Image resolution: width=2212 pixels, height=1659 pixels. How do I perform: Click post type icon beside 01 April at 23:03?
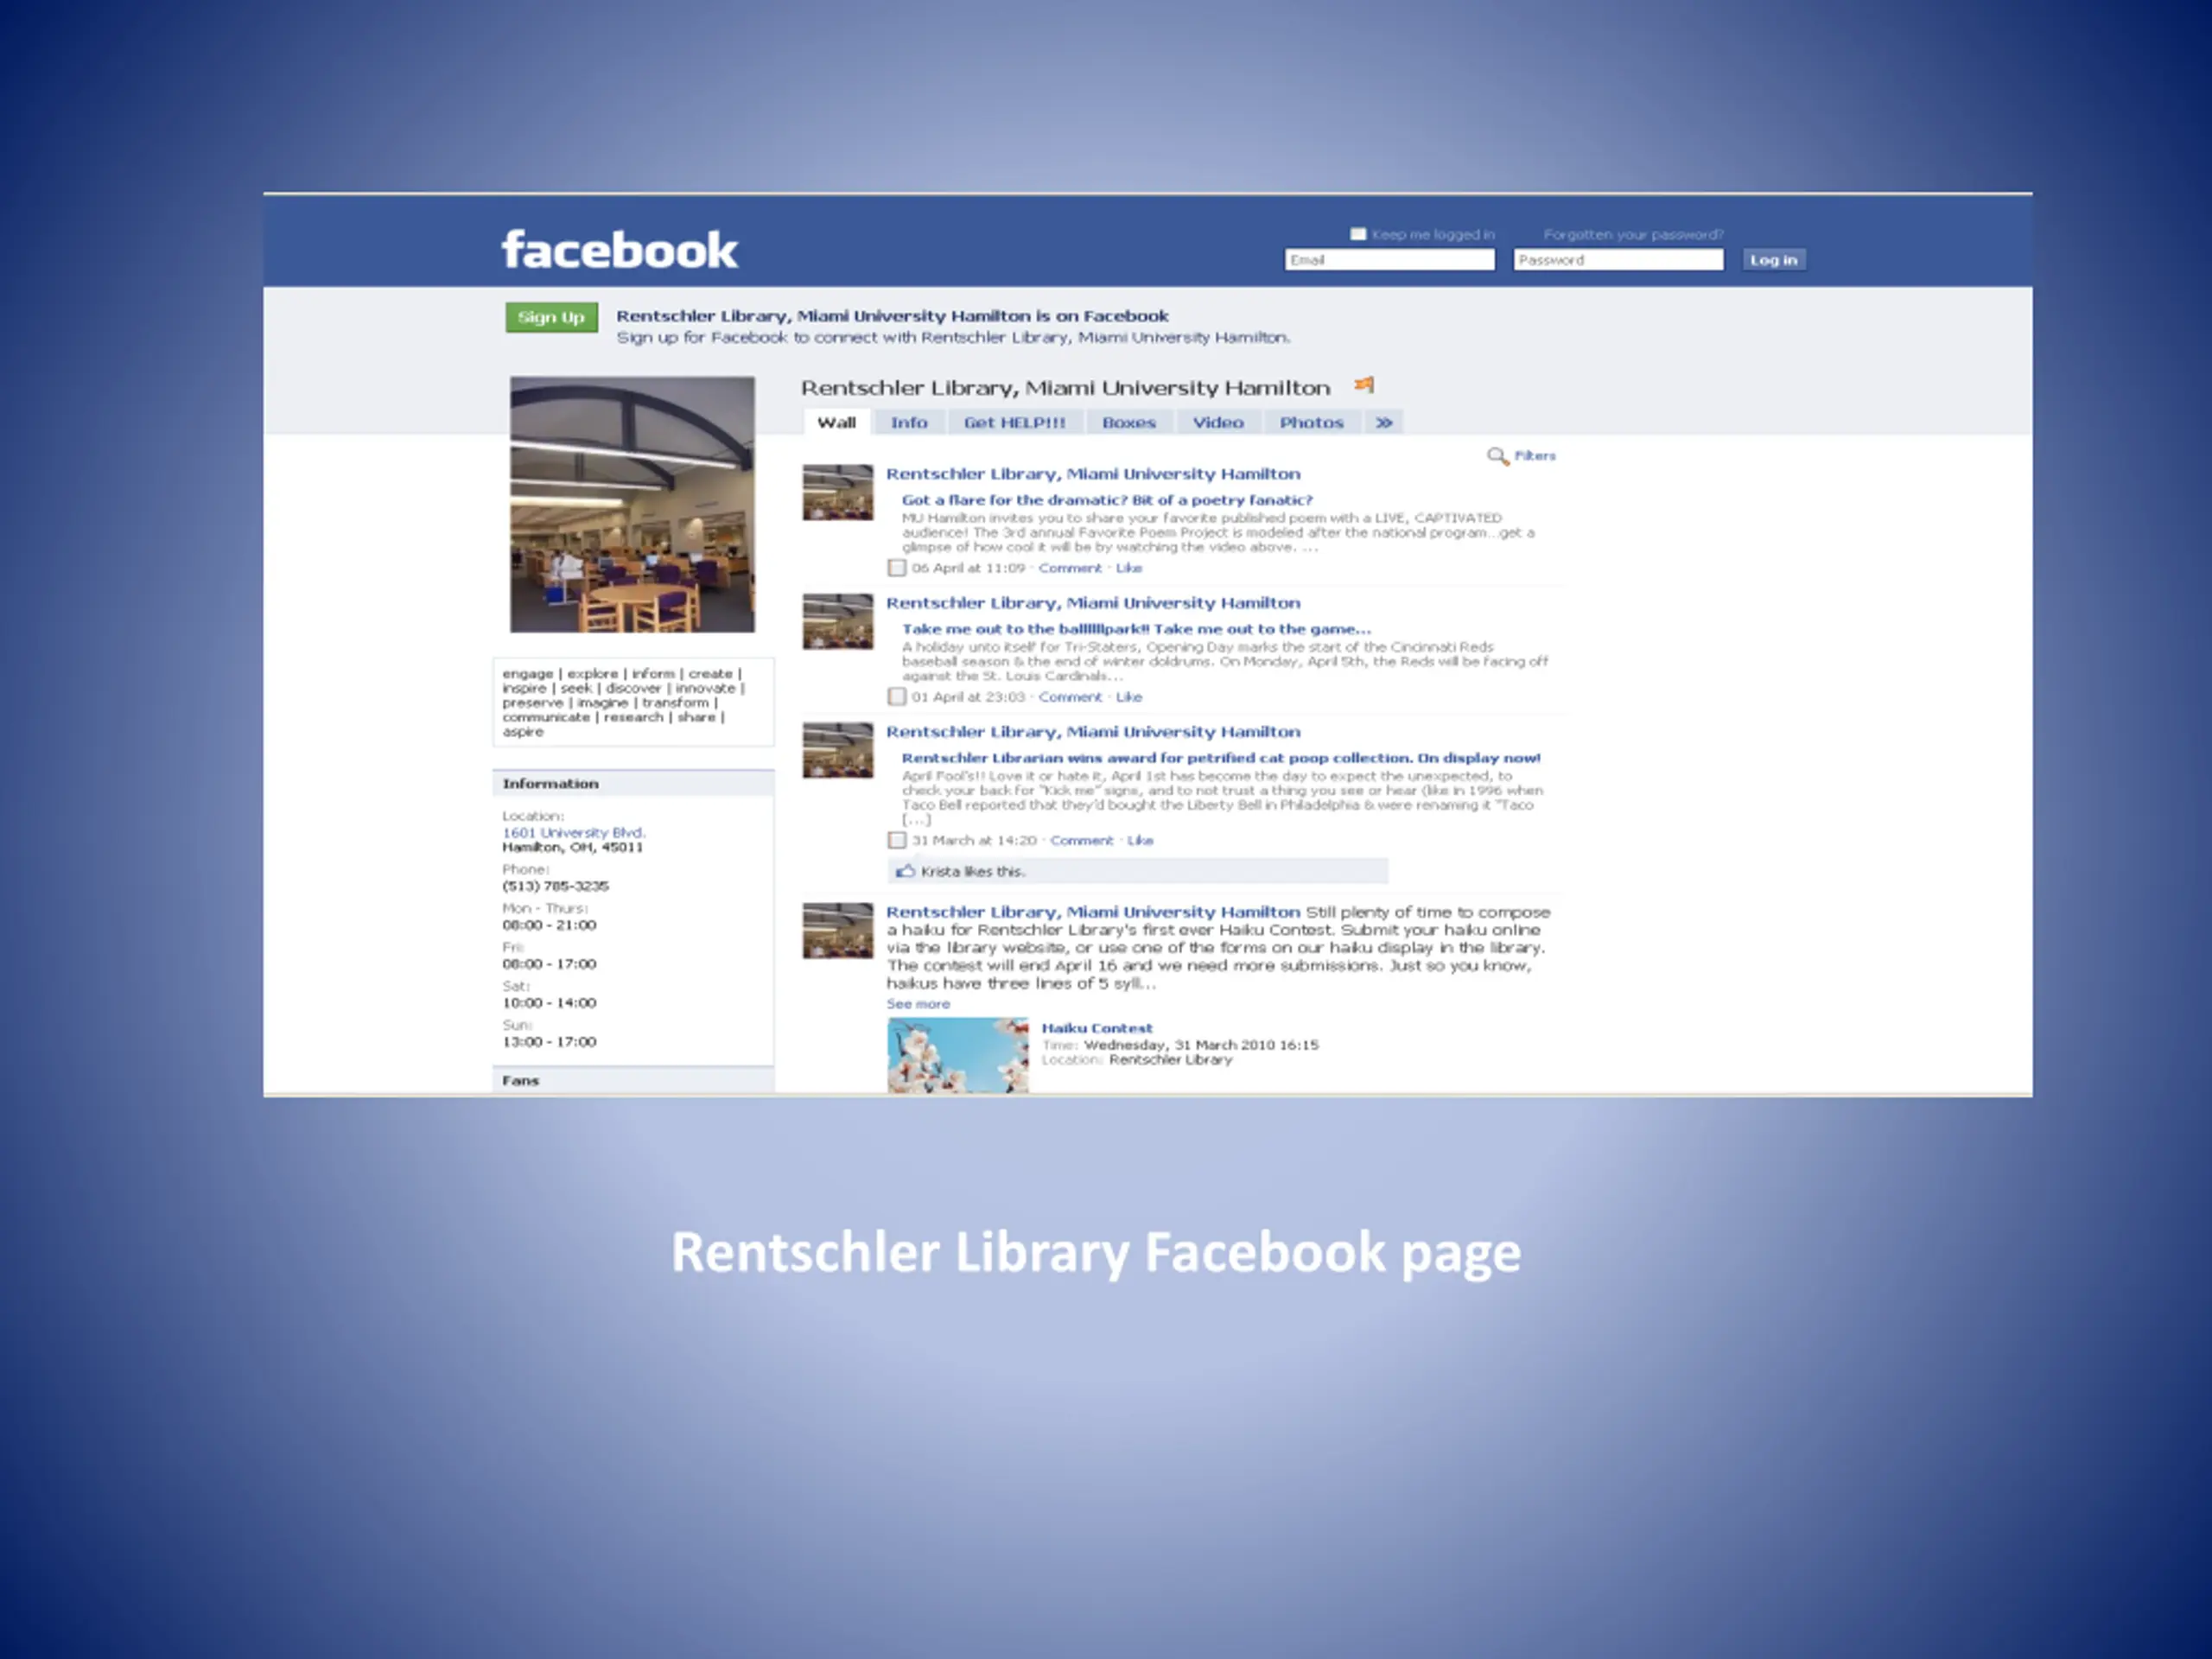tap(897, 697)
